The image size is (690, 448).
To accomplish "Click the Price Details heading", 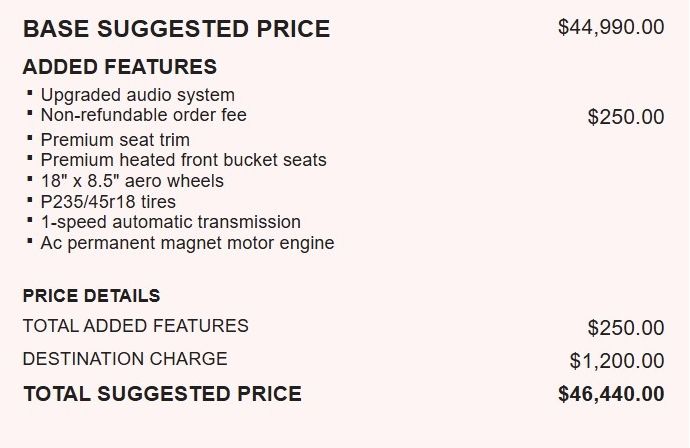I will (x=92, y=296).
